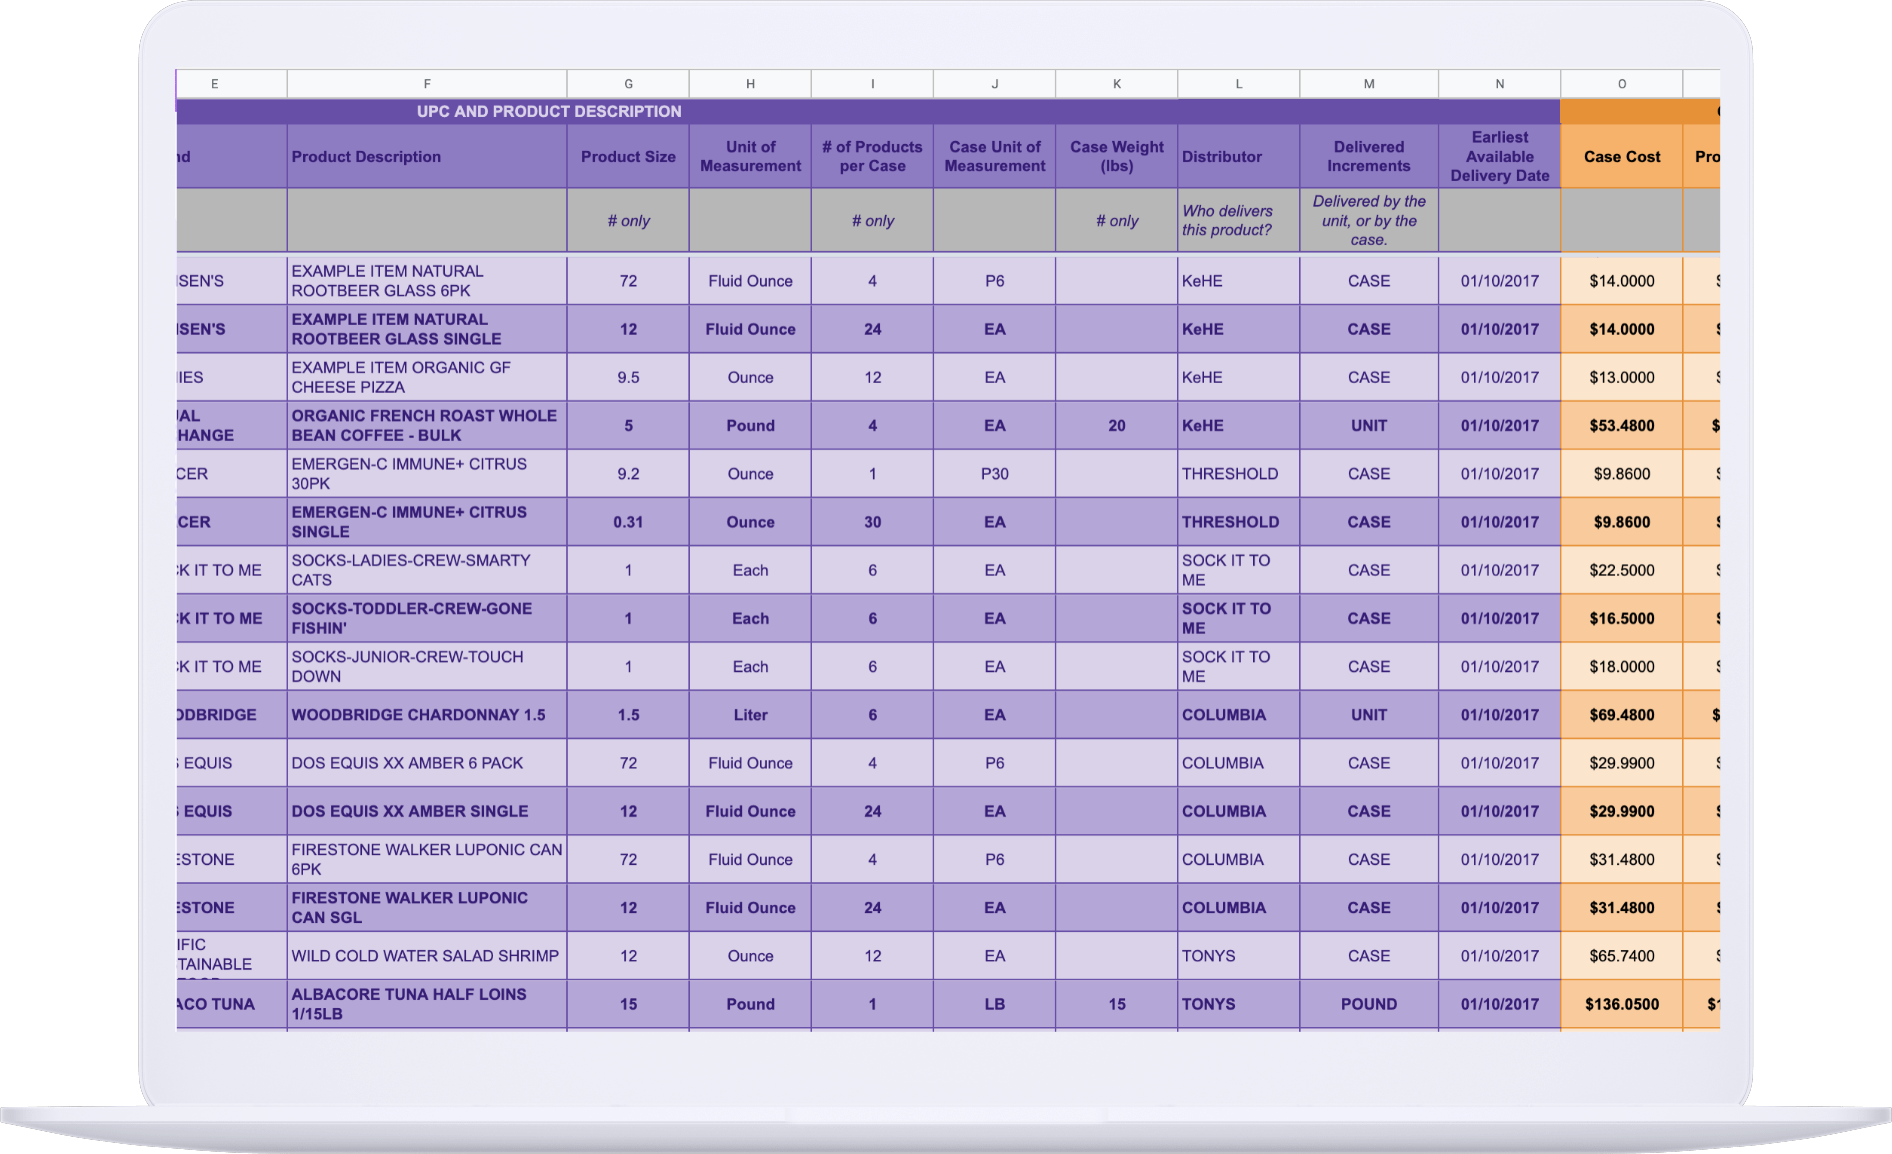The image size is (1892, 1154).
Task: Click the $69.4800 case cost cell
Action: pyautogui.click(x=1621, y=715)
